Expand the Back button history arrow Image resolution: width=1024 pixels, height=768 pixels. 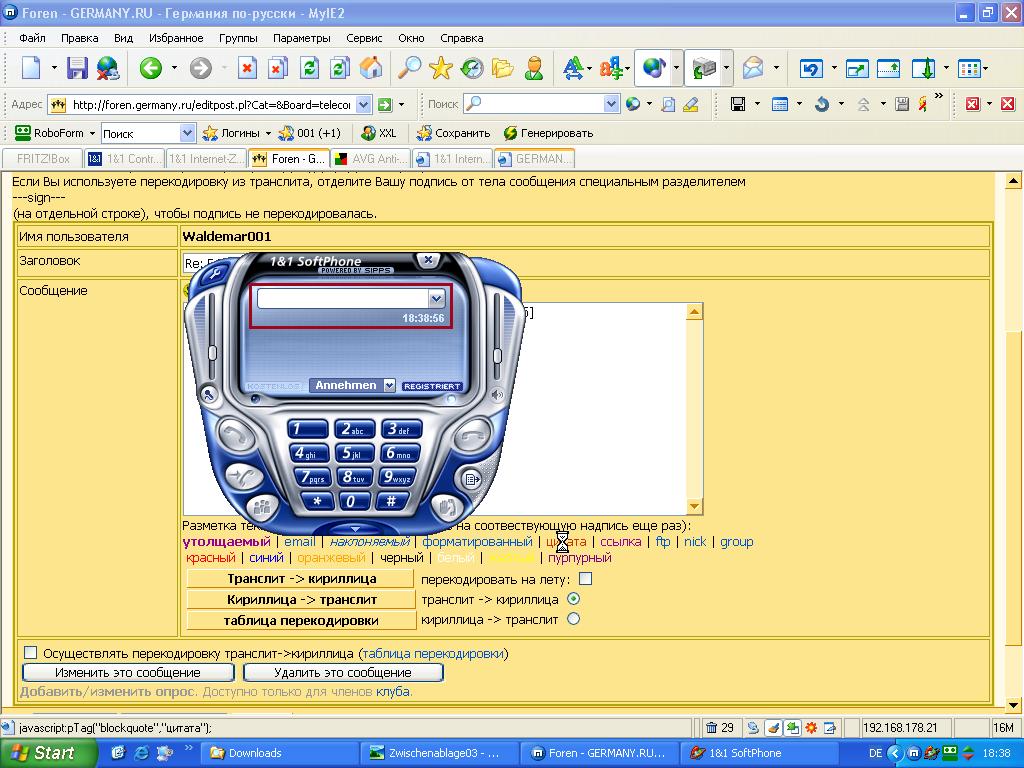(x=174, y=67)
